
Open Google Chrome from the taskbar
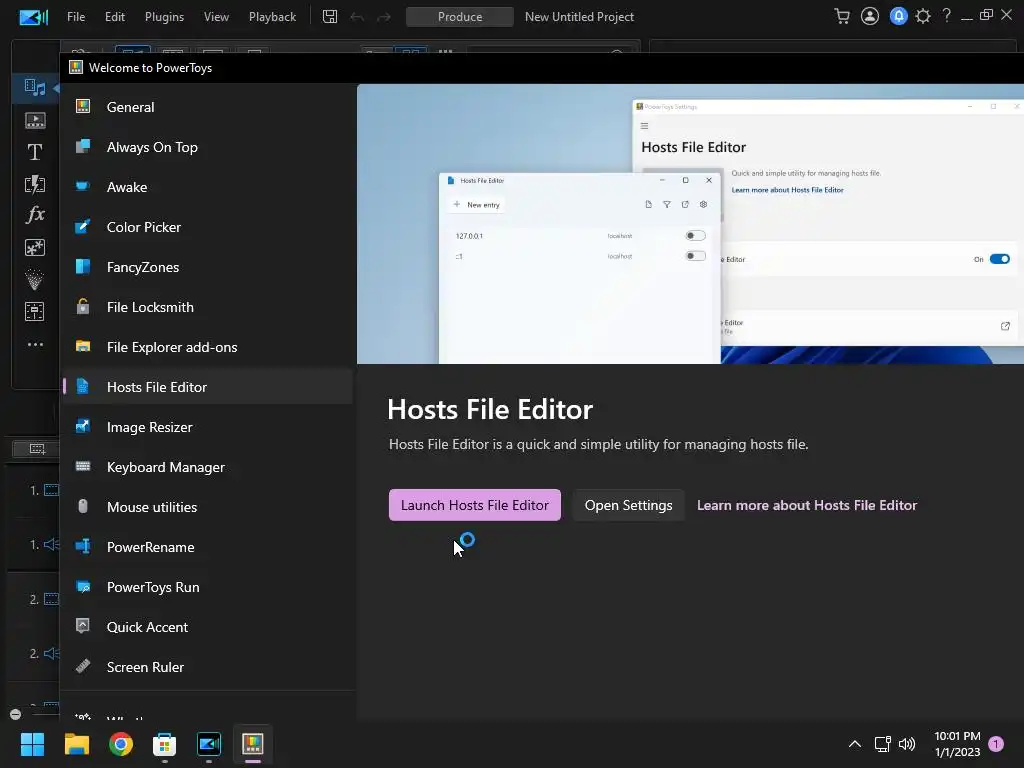121,744
